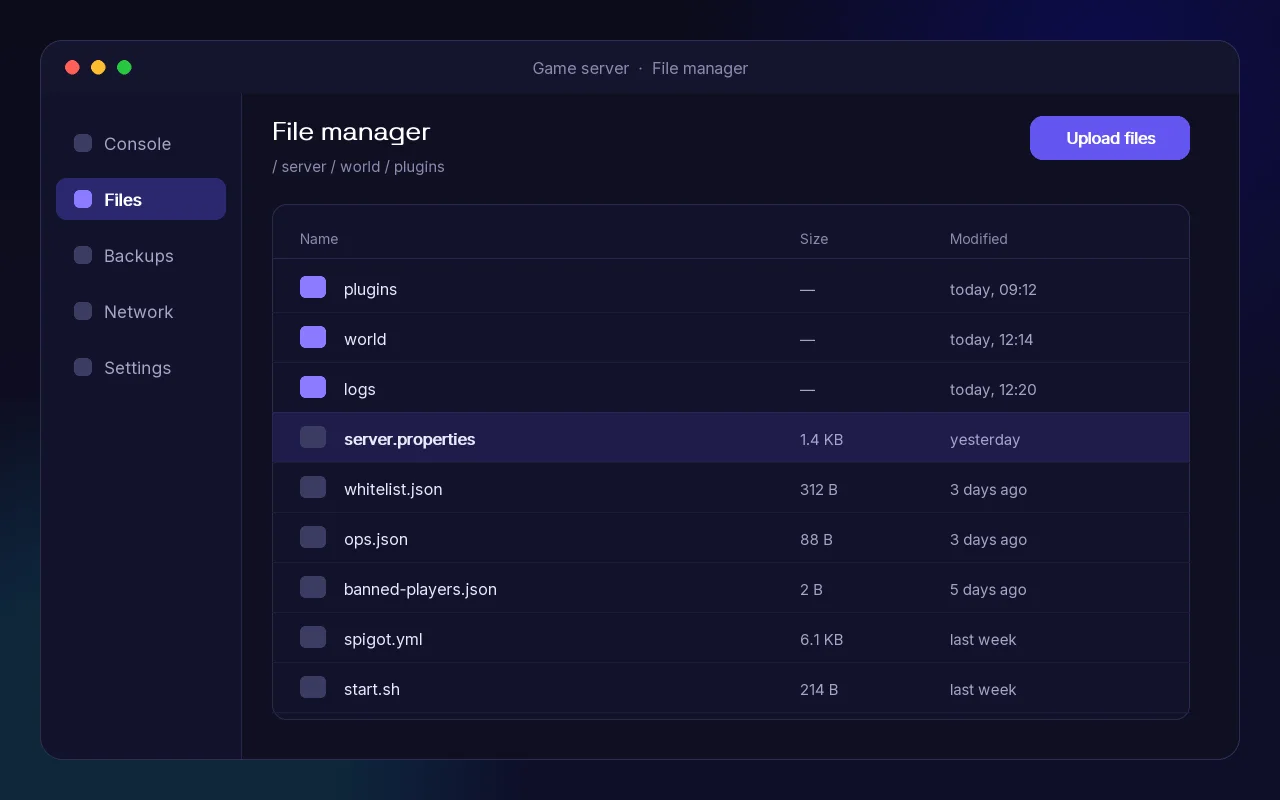This screenshot has height=800, width=1280.
Task: Sort by the Modified column header
Action: [x=979, y=239]
